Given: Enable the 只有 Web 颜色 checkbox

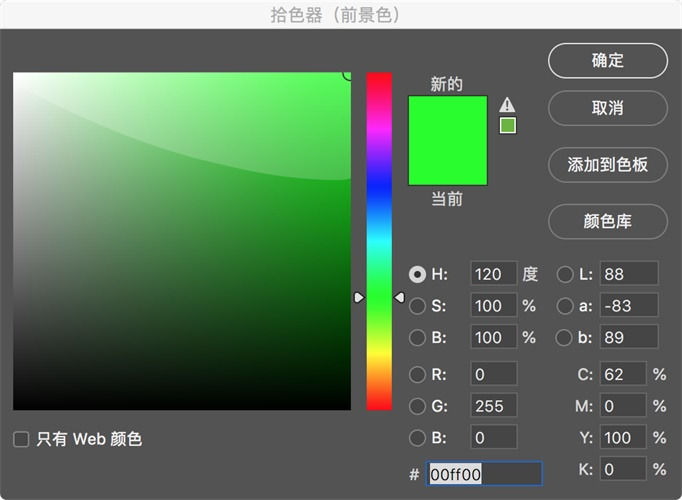Looking at the screenshot, I should (x=21, y=439).
